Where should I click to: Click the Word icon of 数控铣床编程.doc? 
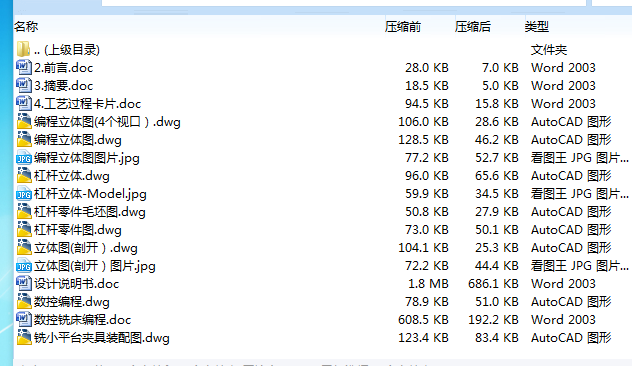pos(23,320)
